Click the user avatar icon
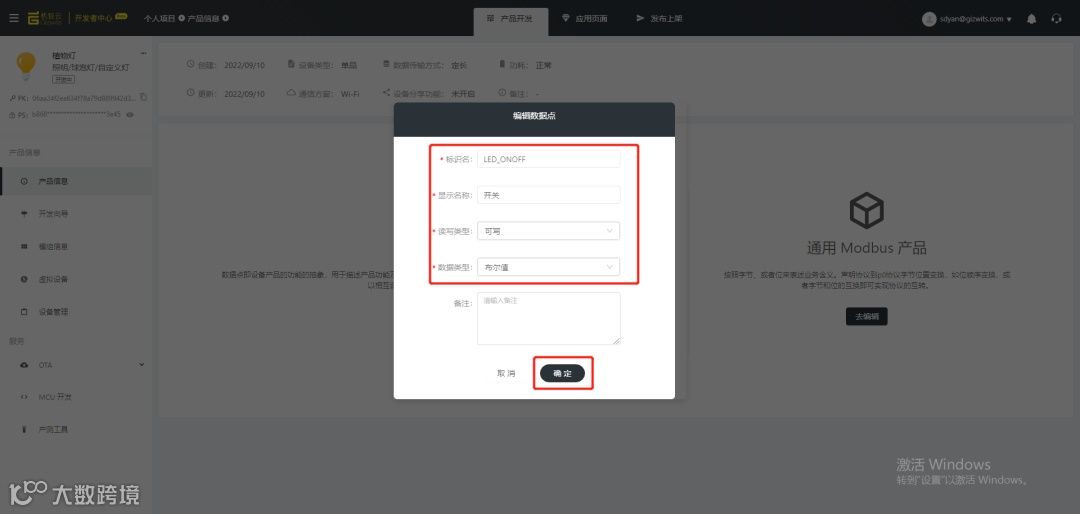The image size is (1080, 514). (x=929, y=19)
